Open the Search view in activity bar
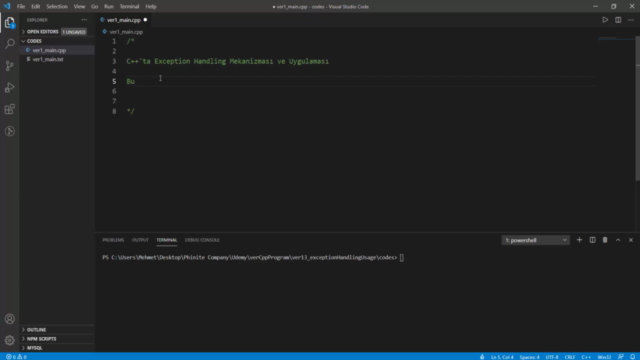The height and width of the screenshot is (360, 640). click(10, 44)
